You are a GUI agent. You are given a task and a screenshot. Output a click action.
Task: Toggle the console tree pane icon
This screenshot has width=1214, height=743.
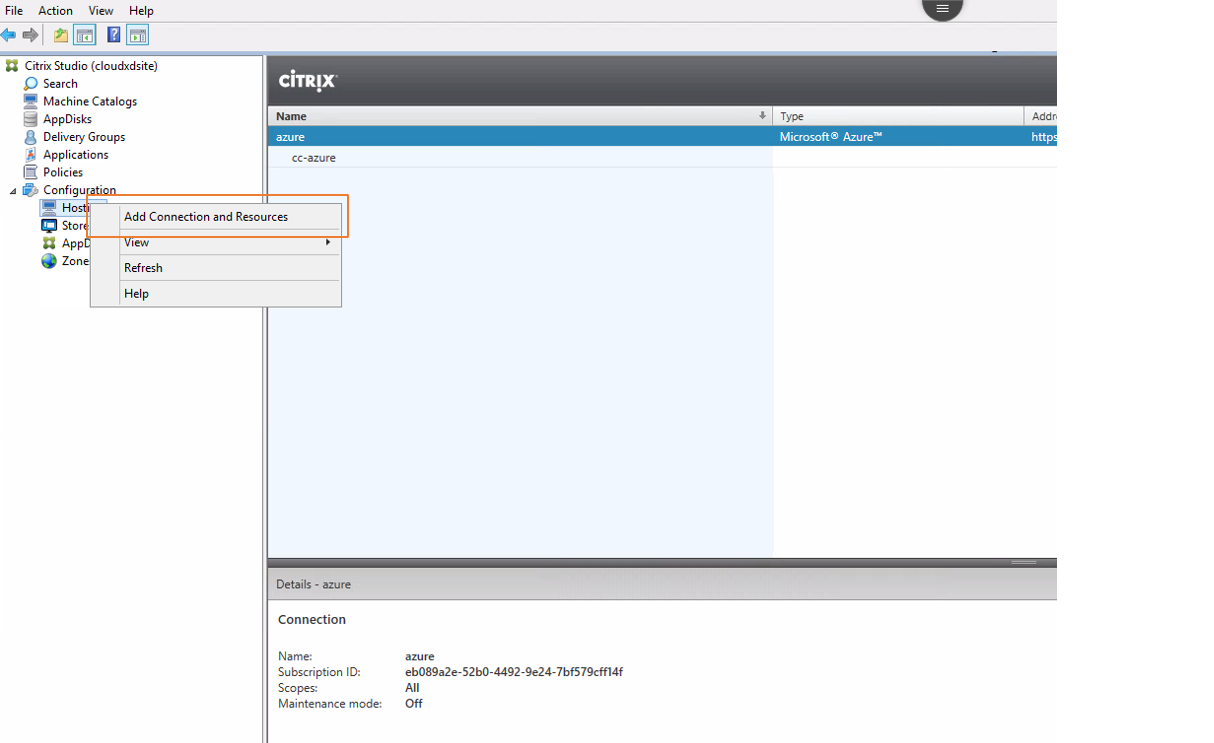pos(85,35)
